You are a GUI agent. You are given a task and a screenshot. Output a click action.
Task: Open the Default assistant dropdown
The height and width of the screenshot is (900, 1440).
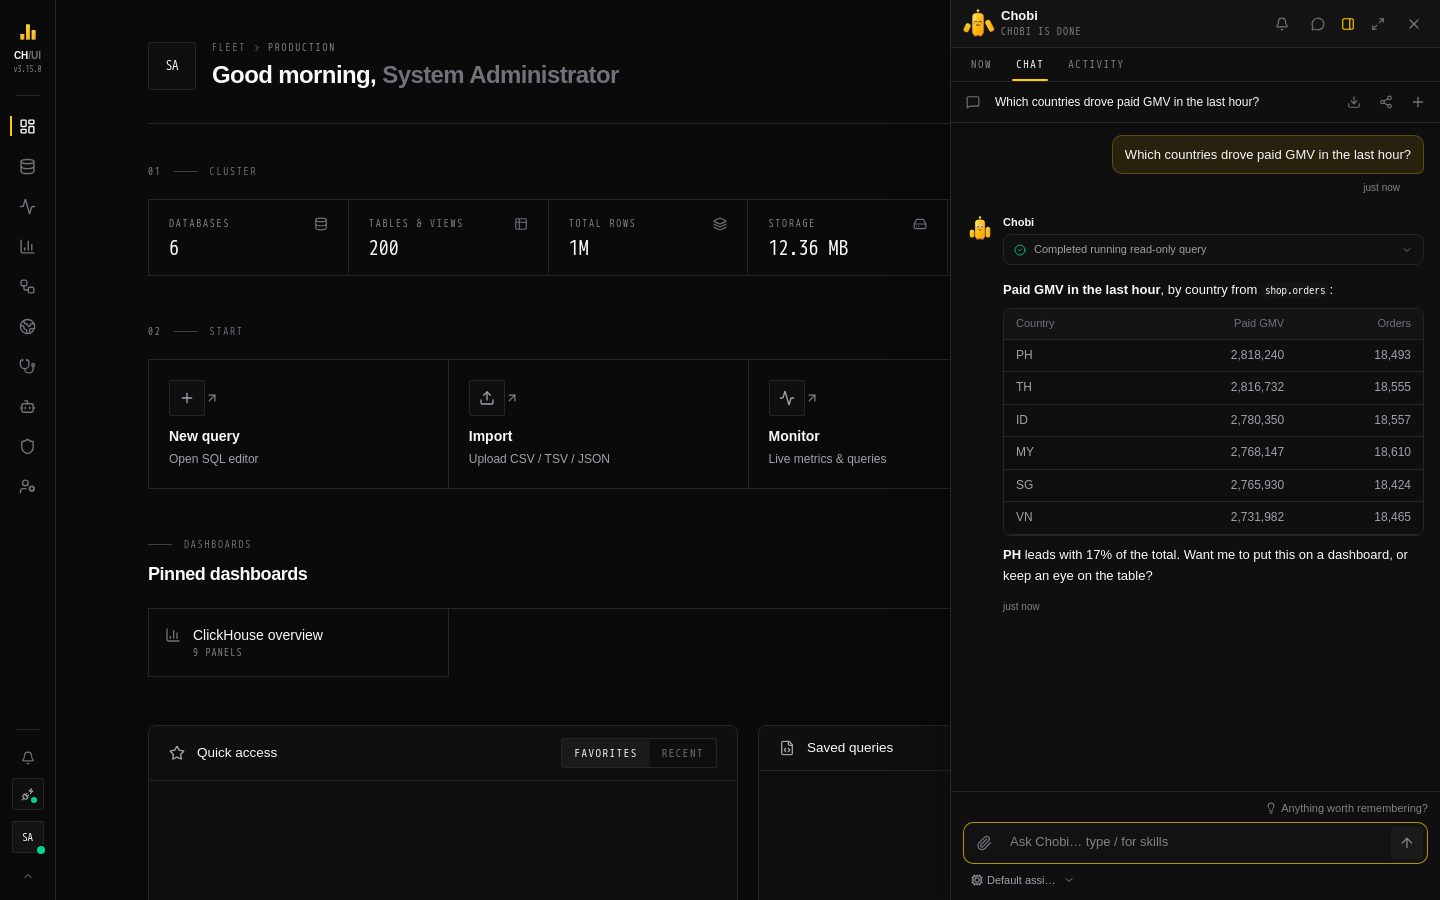[1022, 880]
